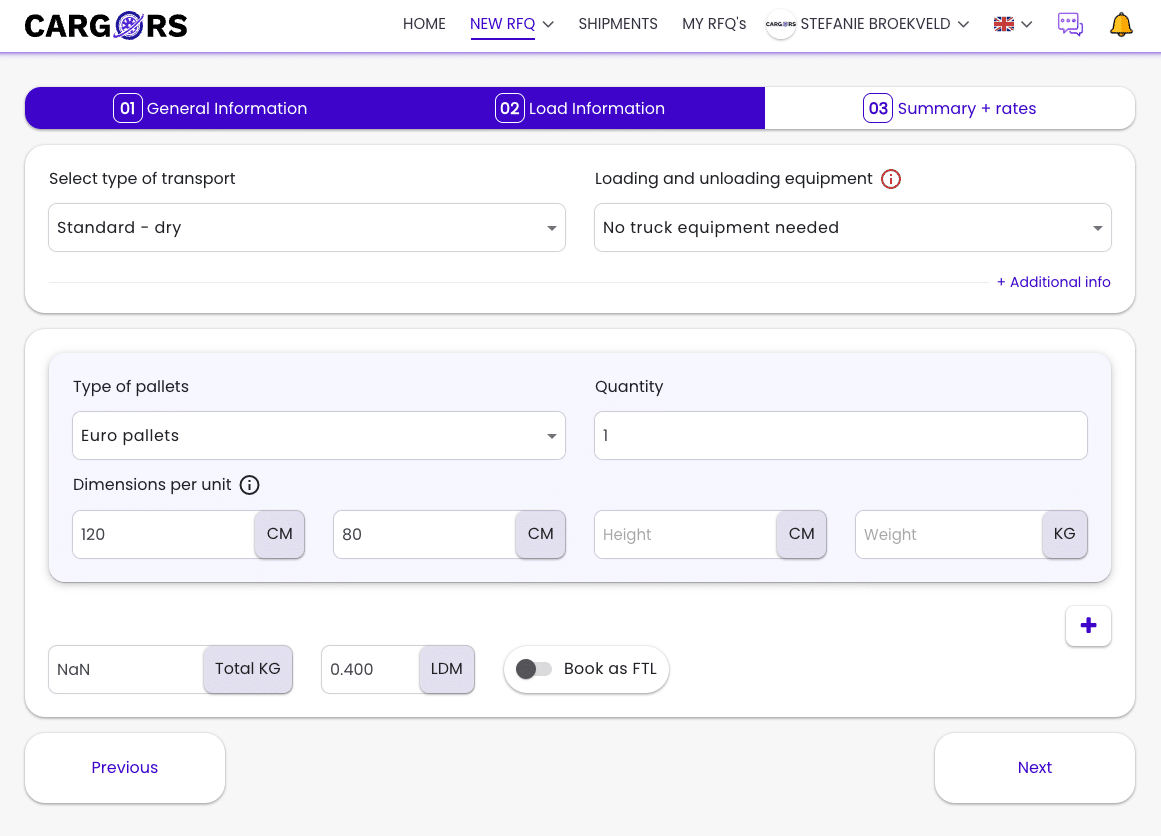The height and width of the screenshot is (836, 1161).
Task: Click the Height input field
Action: click(x=685, y=535)
